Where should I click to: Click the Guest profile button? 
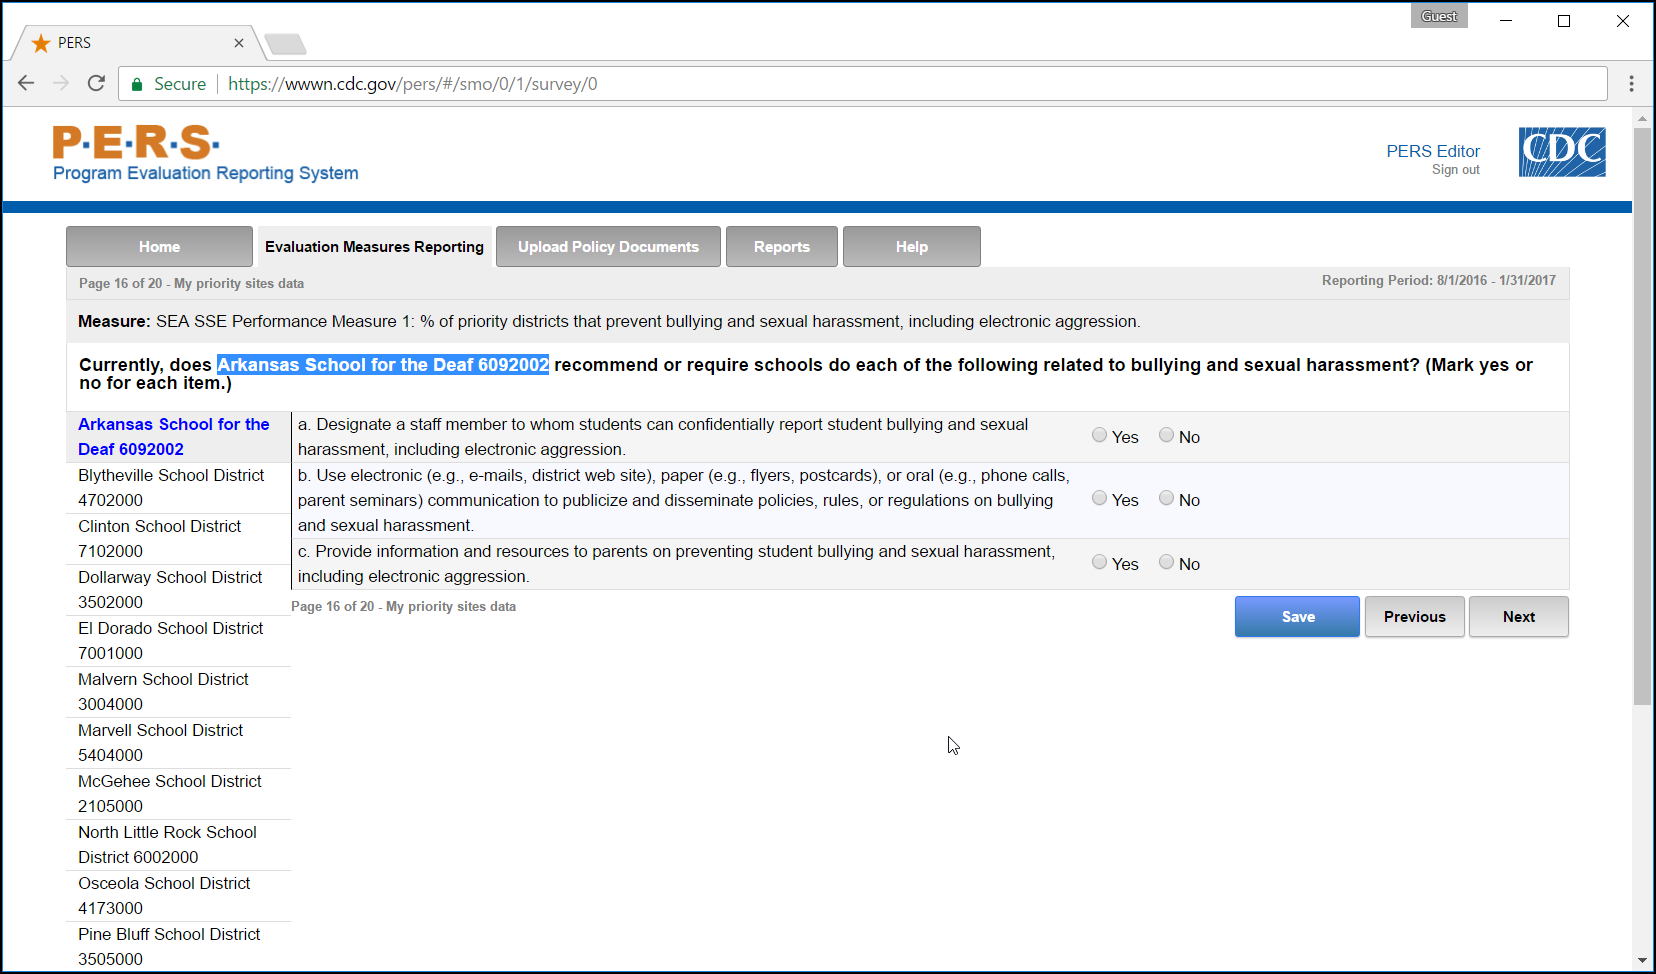1439,16
